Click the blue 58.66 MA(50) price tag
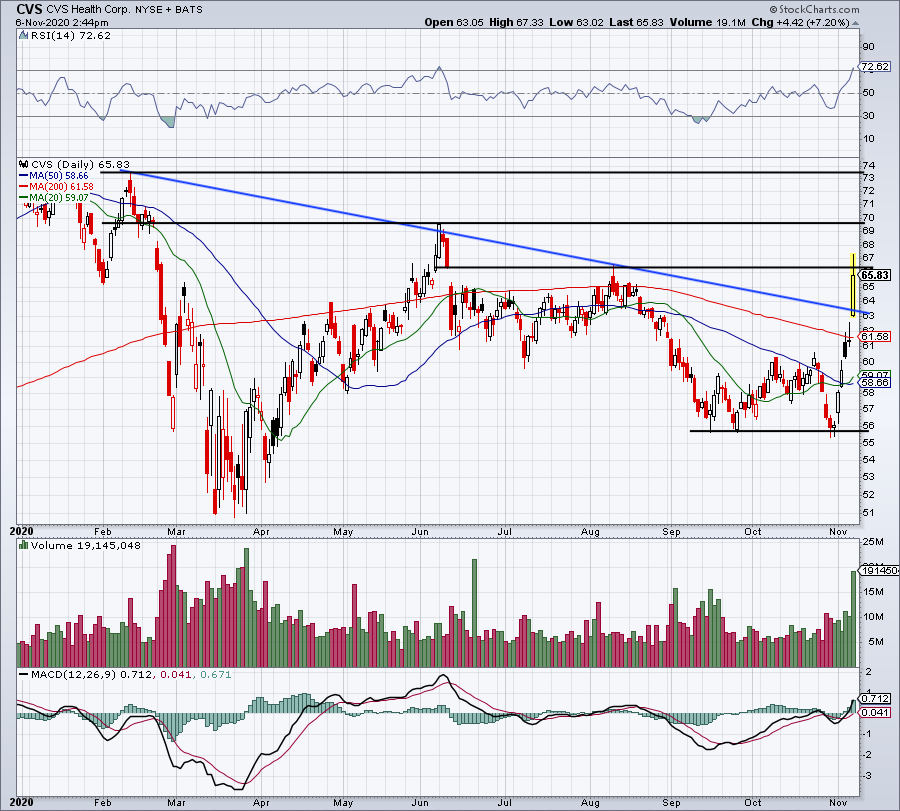Viewport: 900px width, 811px height. coord(875,382)
